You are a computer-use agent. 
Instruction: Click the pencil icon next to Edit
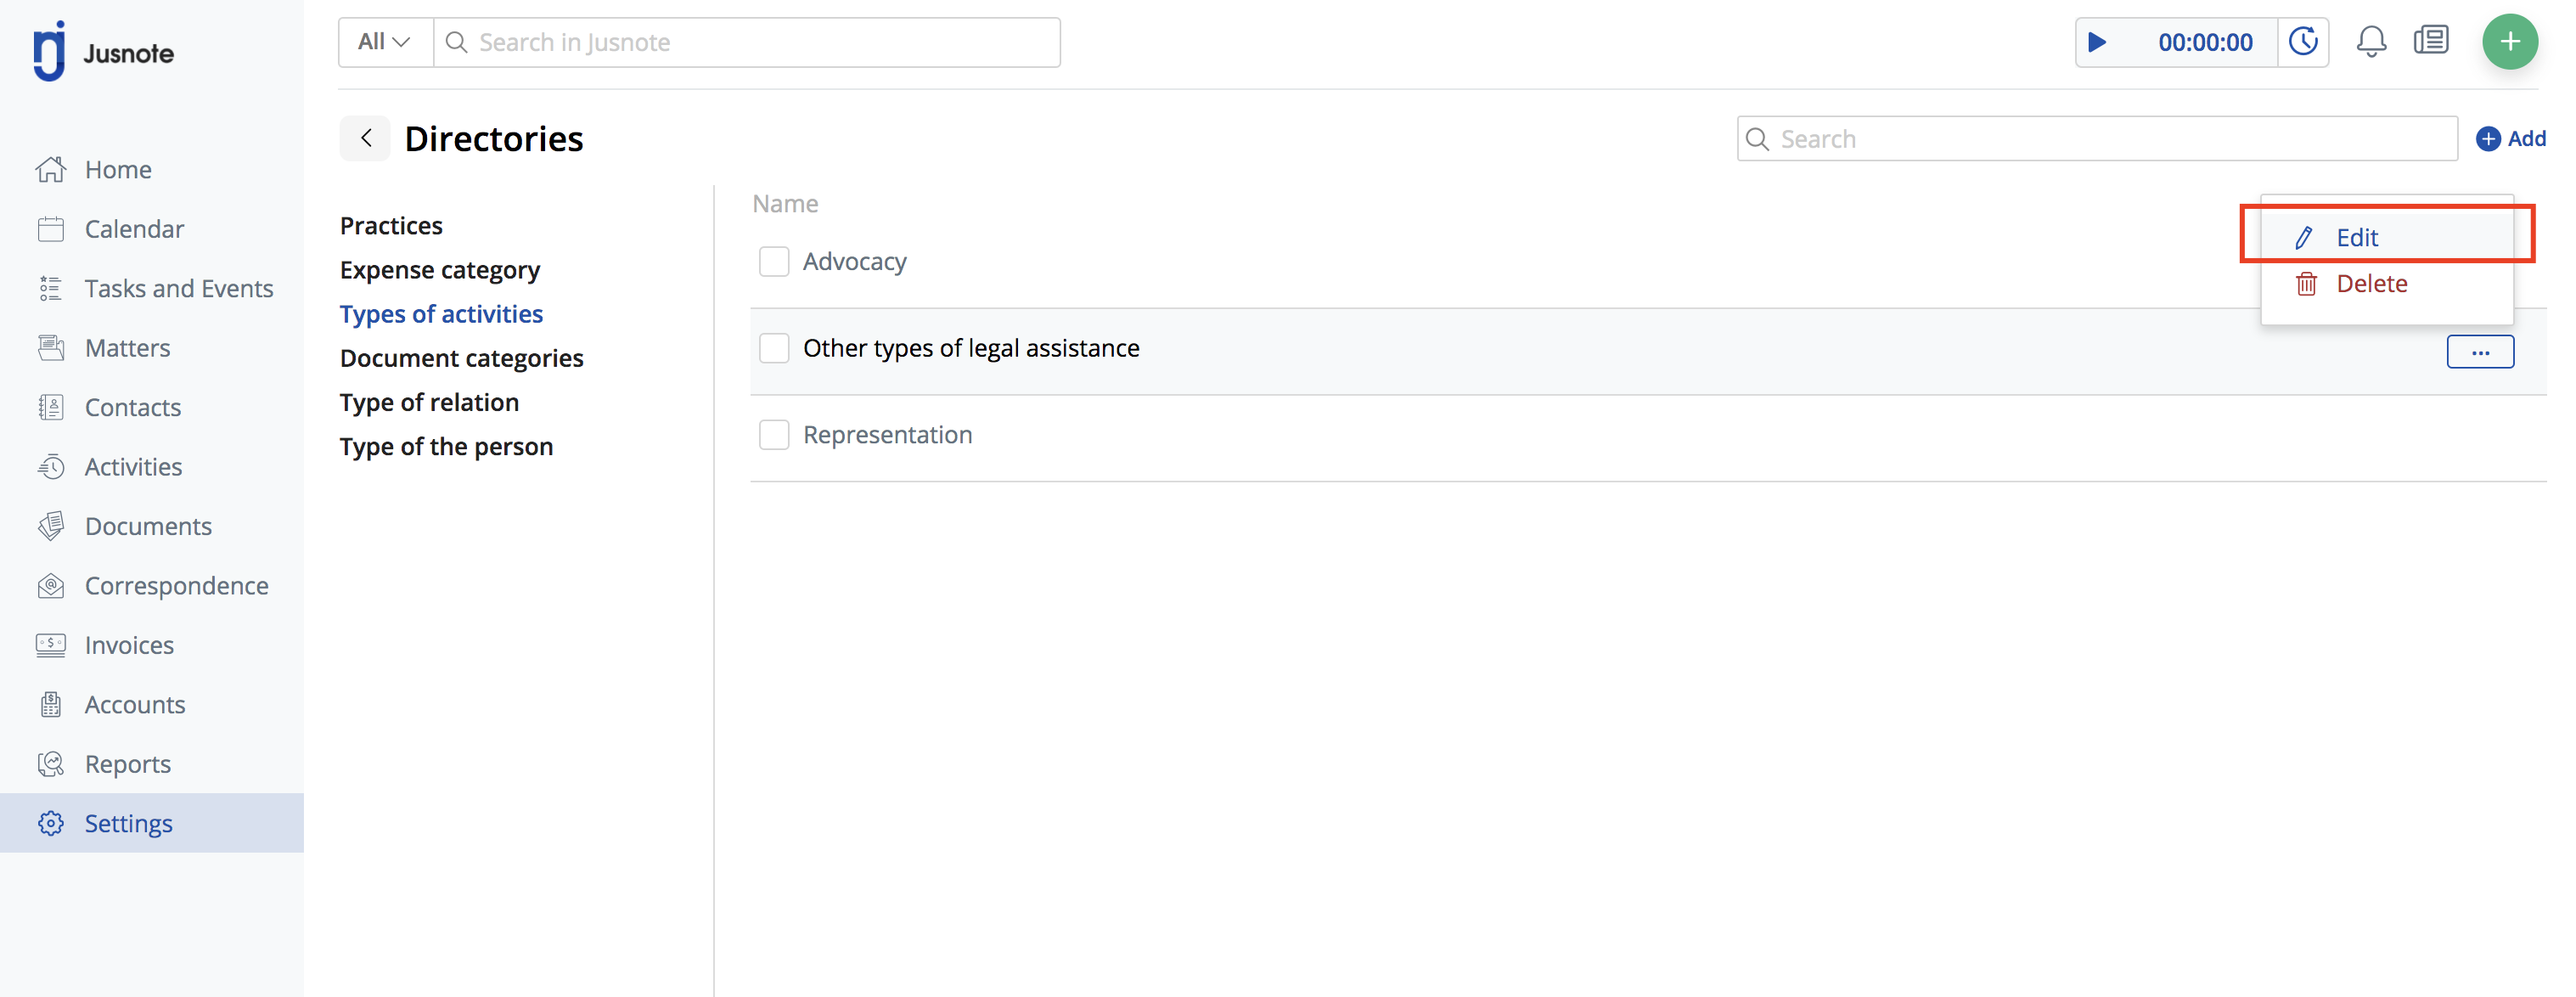pyautogui.click(x=2304, y=237)
